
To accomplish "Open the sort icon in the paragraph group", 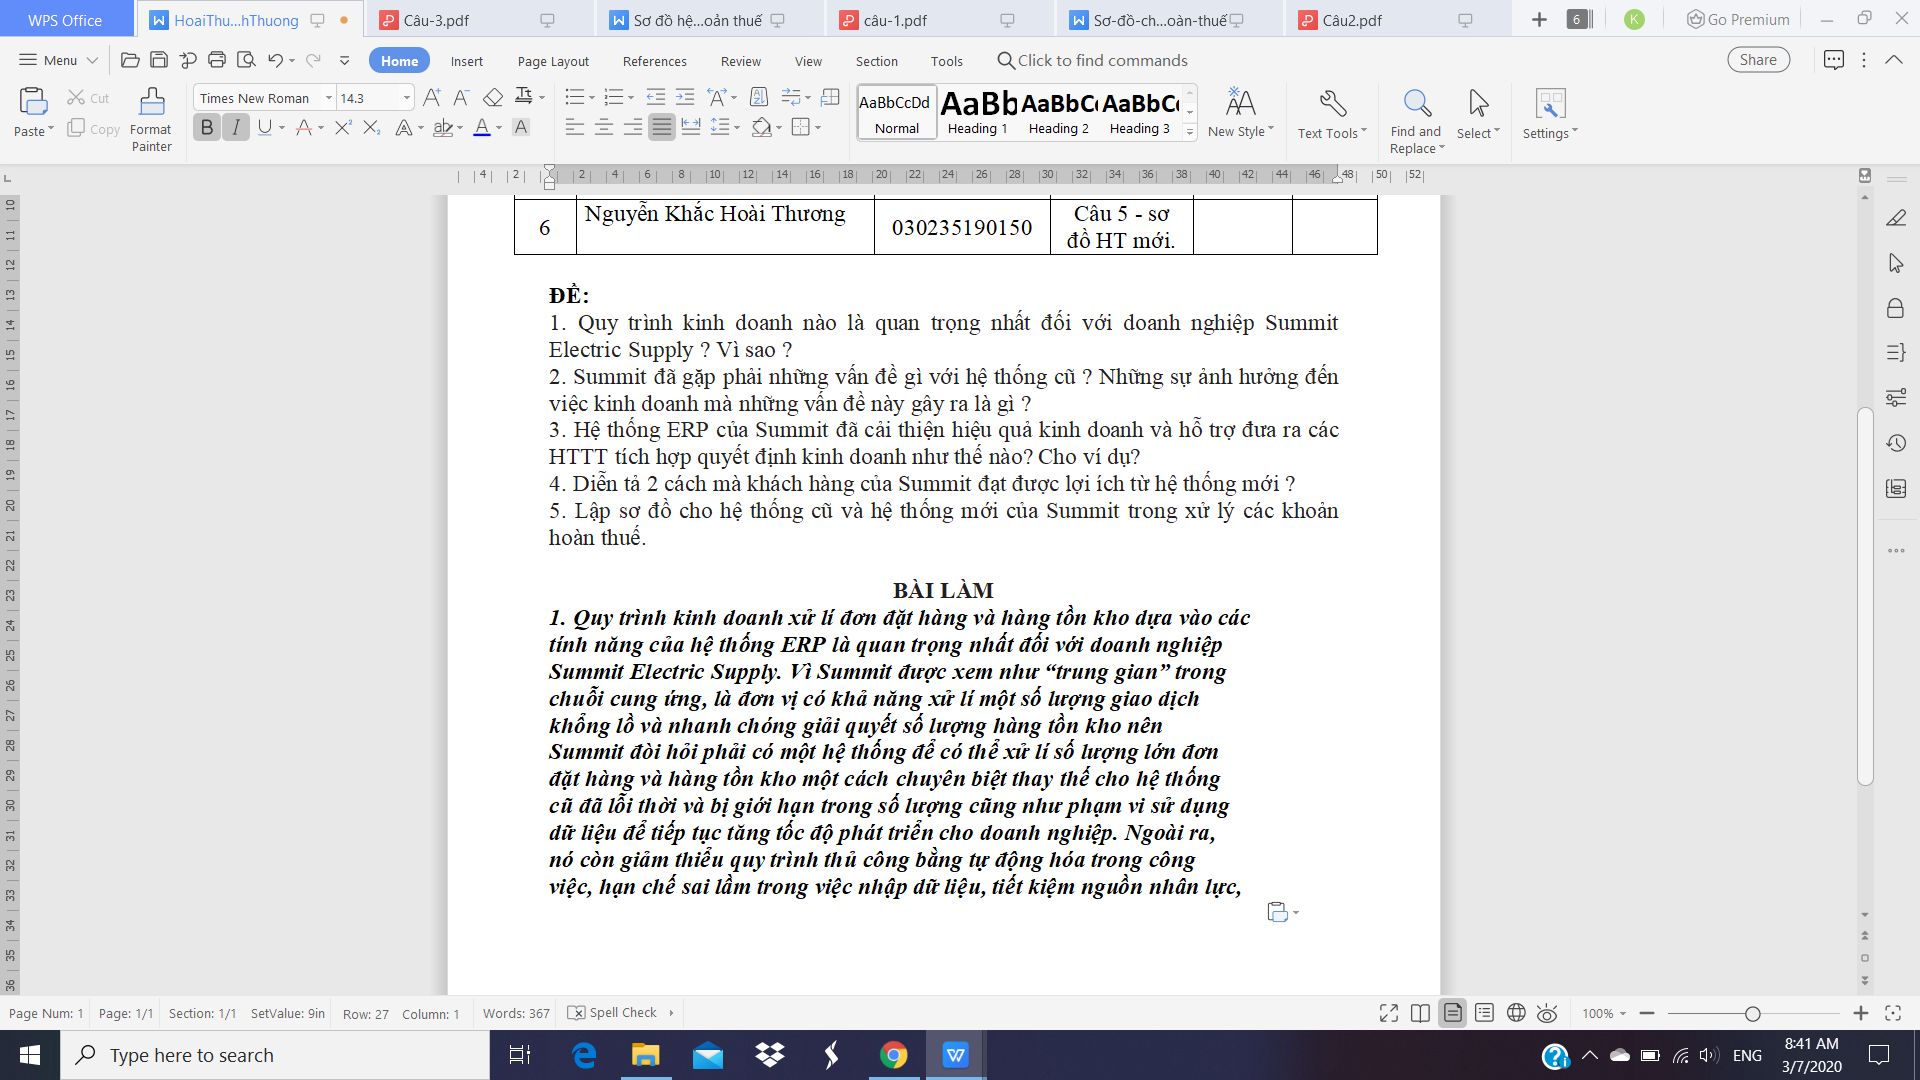I will pos(759,97).
